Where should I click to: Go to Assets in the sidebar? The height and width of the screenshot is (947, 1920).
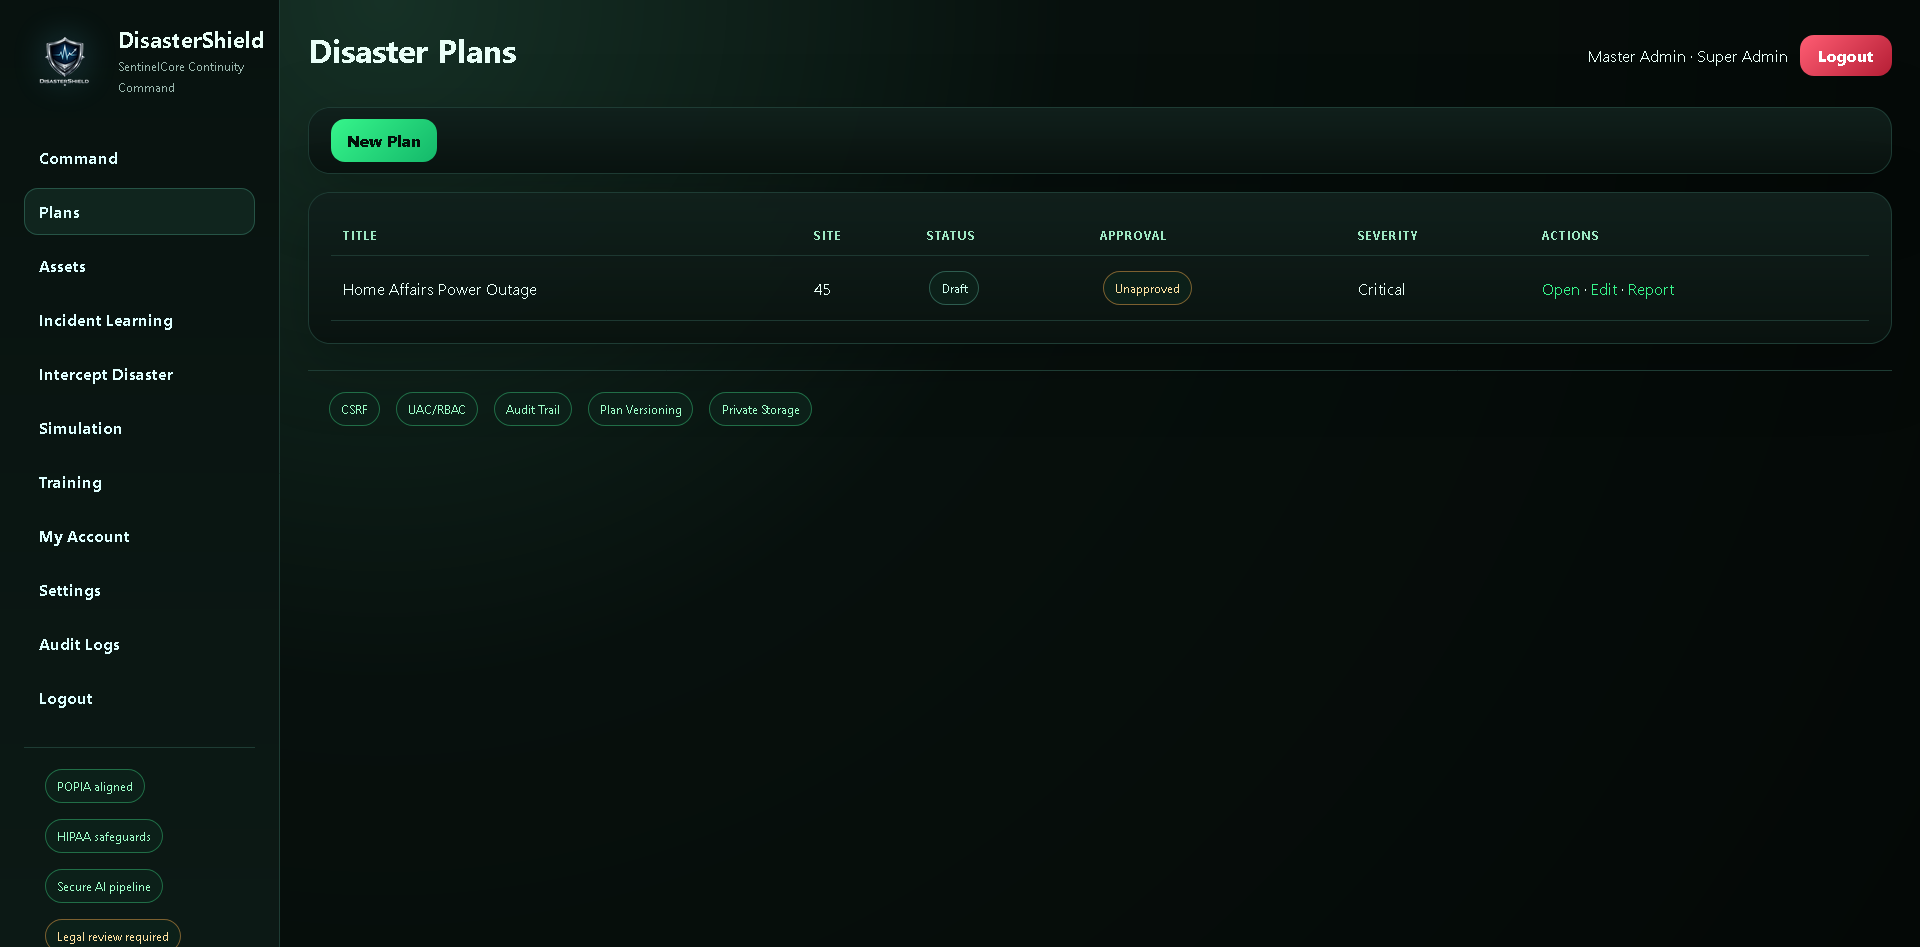139,266
